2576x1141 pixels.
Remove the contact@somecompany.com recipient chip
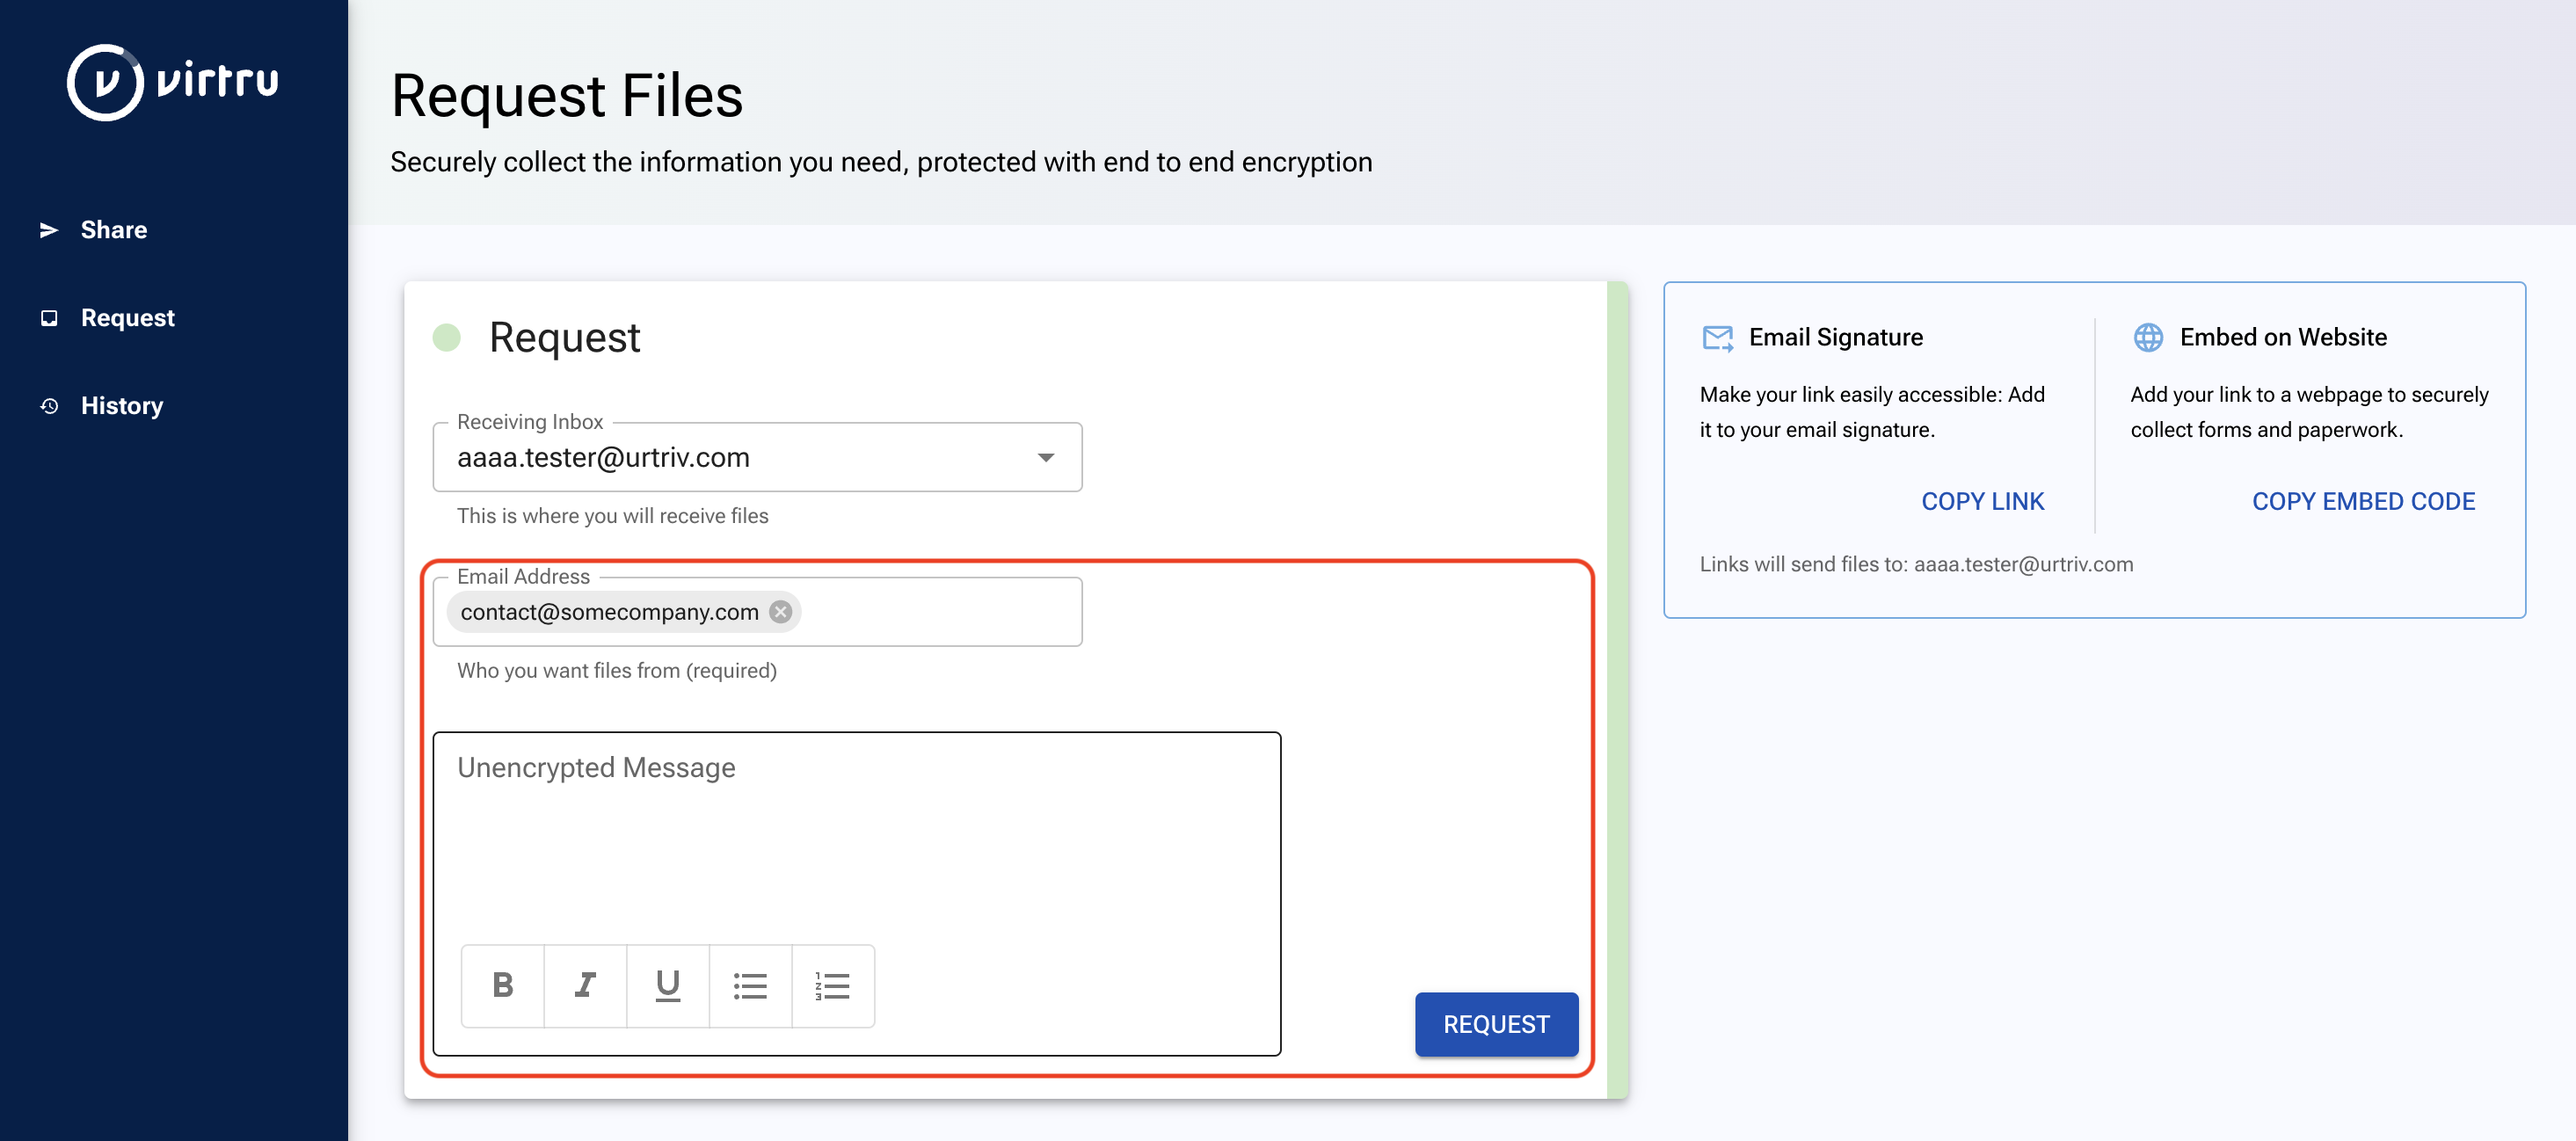(x=781, y=611)
